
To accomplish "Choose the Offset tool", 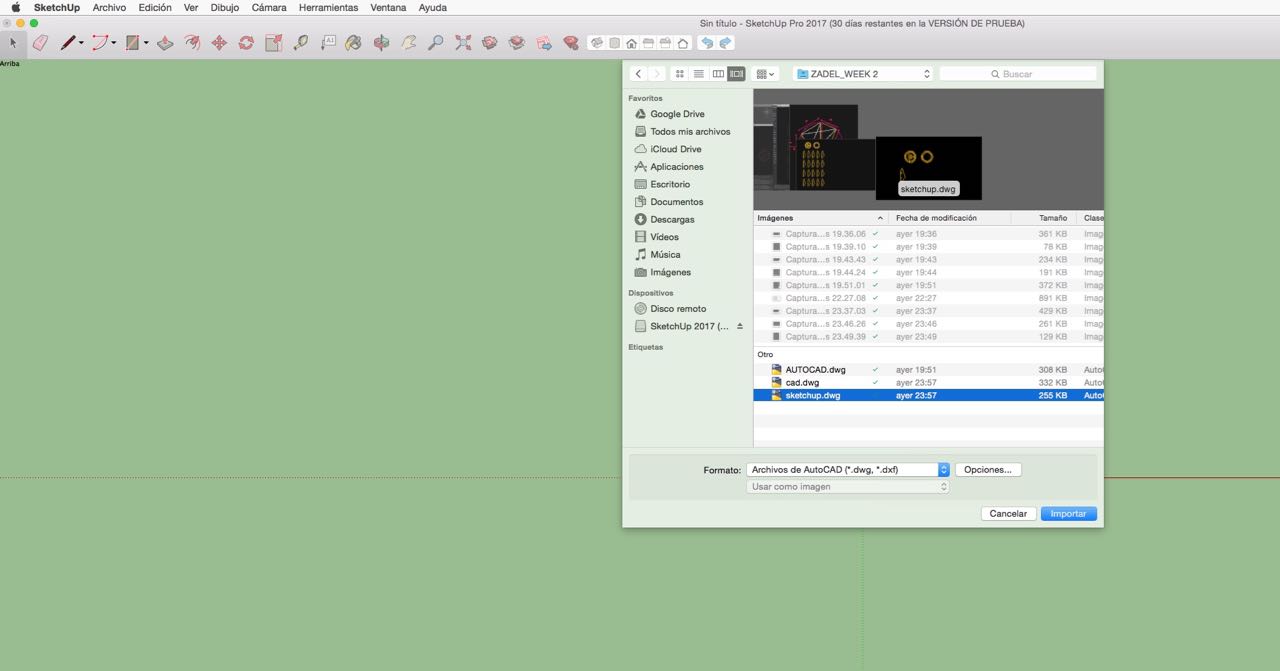I will pos(192,43).
